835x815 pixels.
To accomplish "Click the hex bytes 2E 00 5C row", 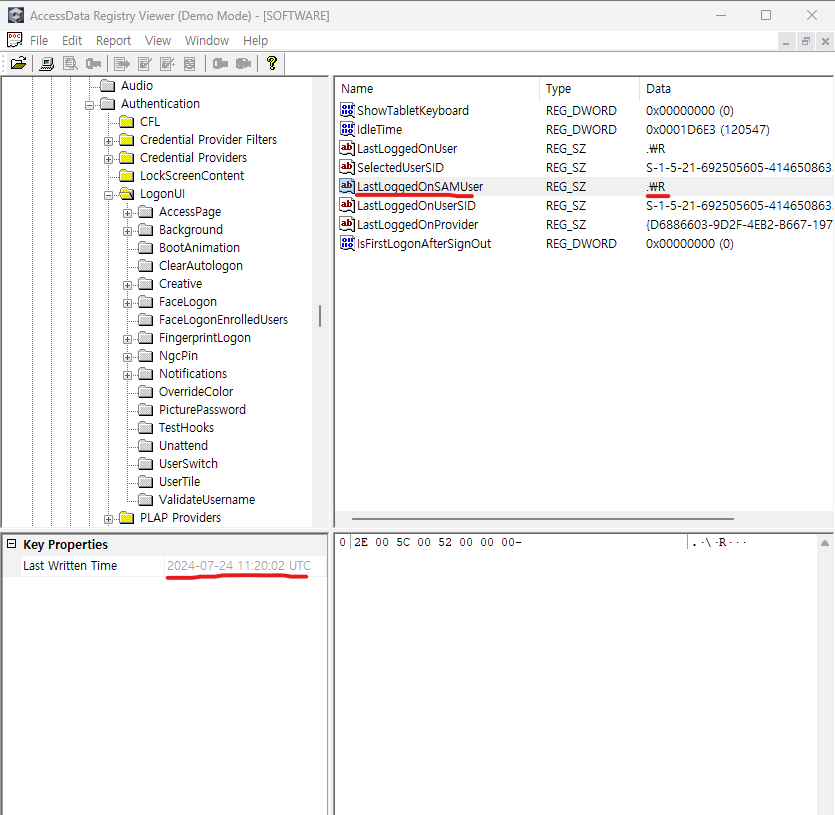I will pos(437,542).
